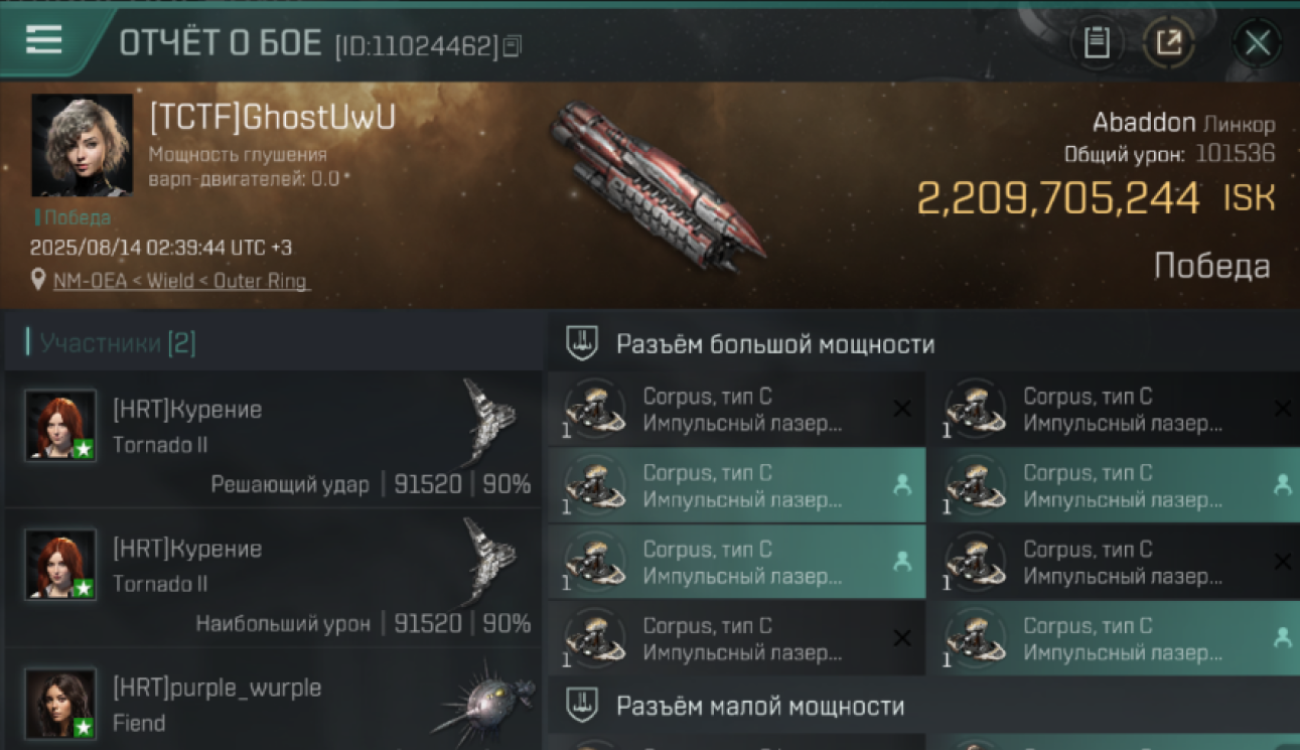The image size is (1300, 750).
Task: Share the battle report externally
Action: click(1169, 43)
